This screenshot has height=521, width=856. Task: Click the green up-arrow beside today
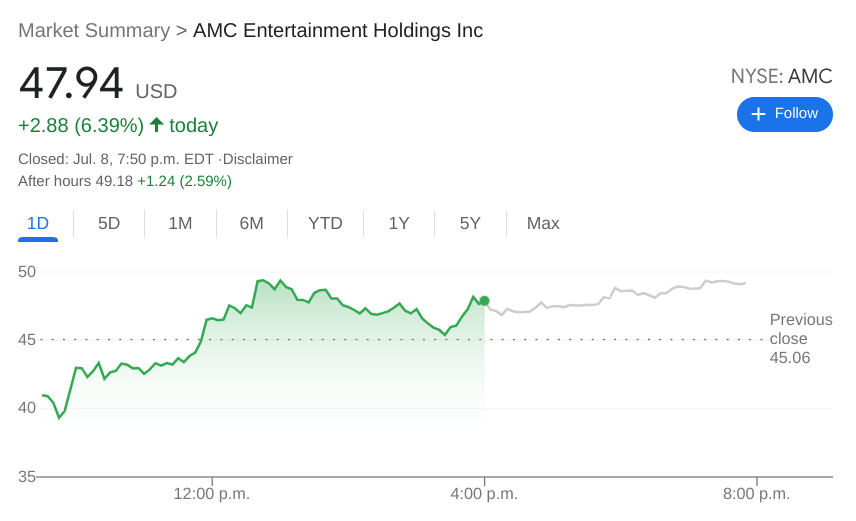[157, 125]
